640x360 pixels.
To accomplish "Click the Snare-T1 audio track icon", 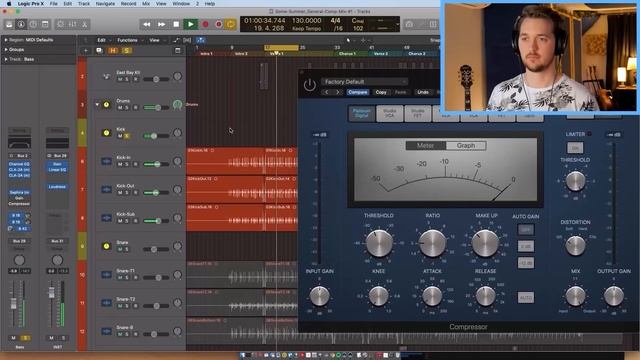I will 107,275.
